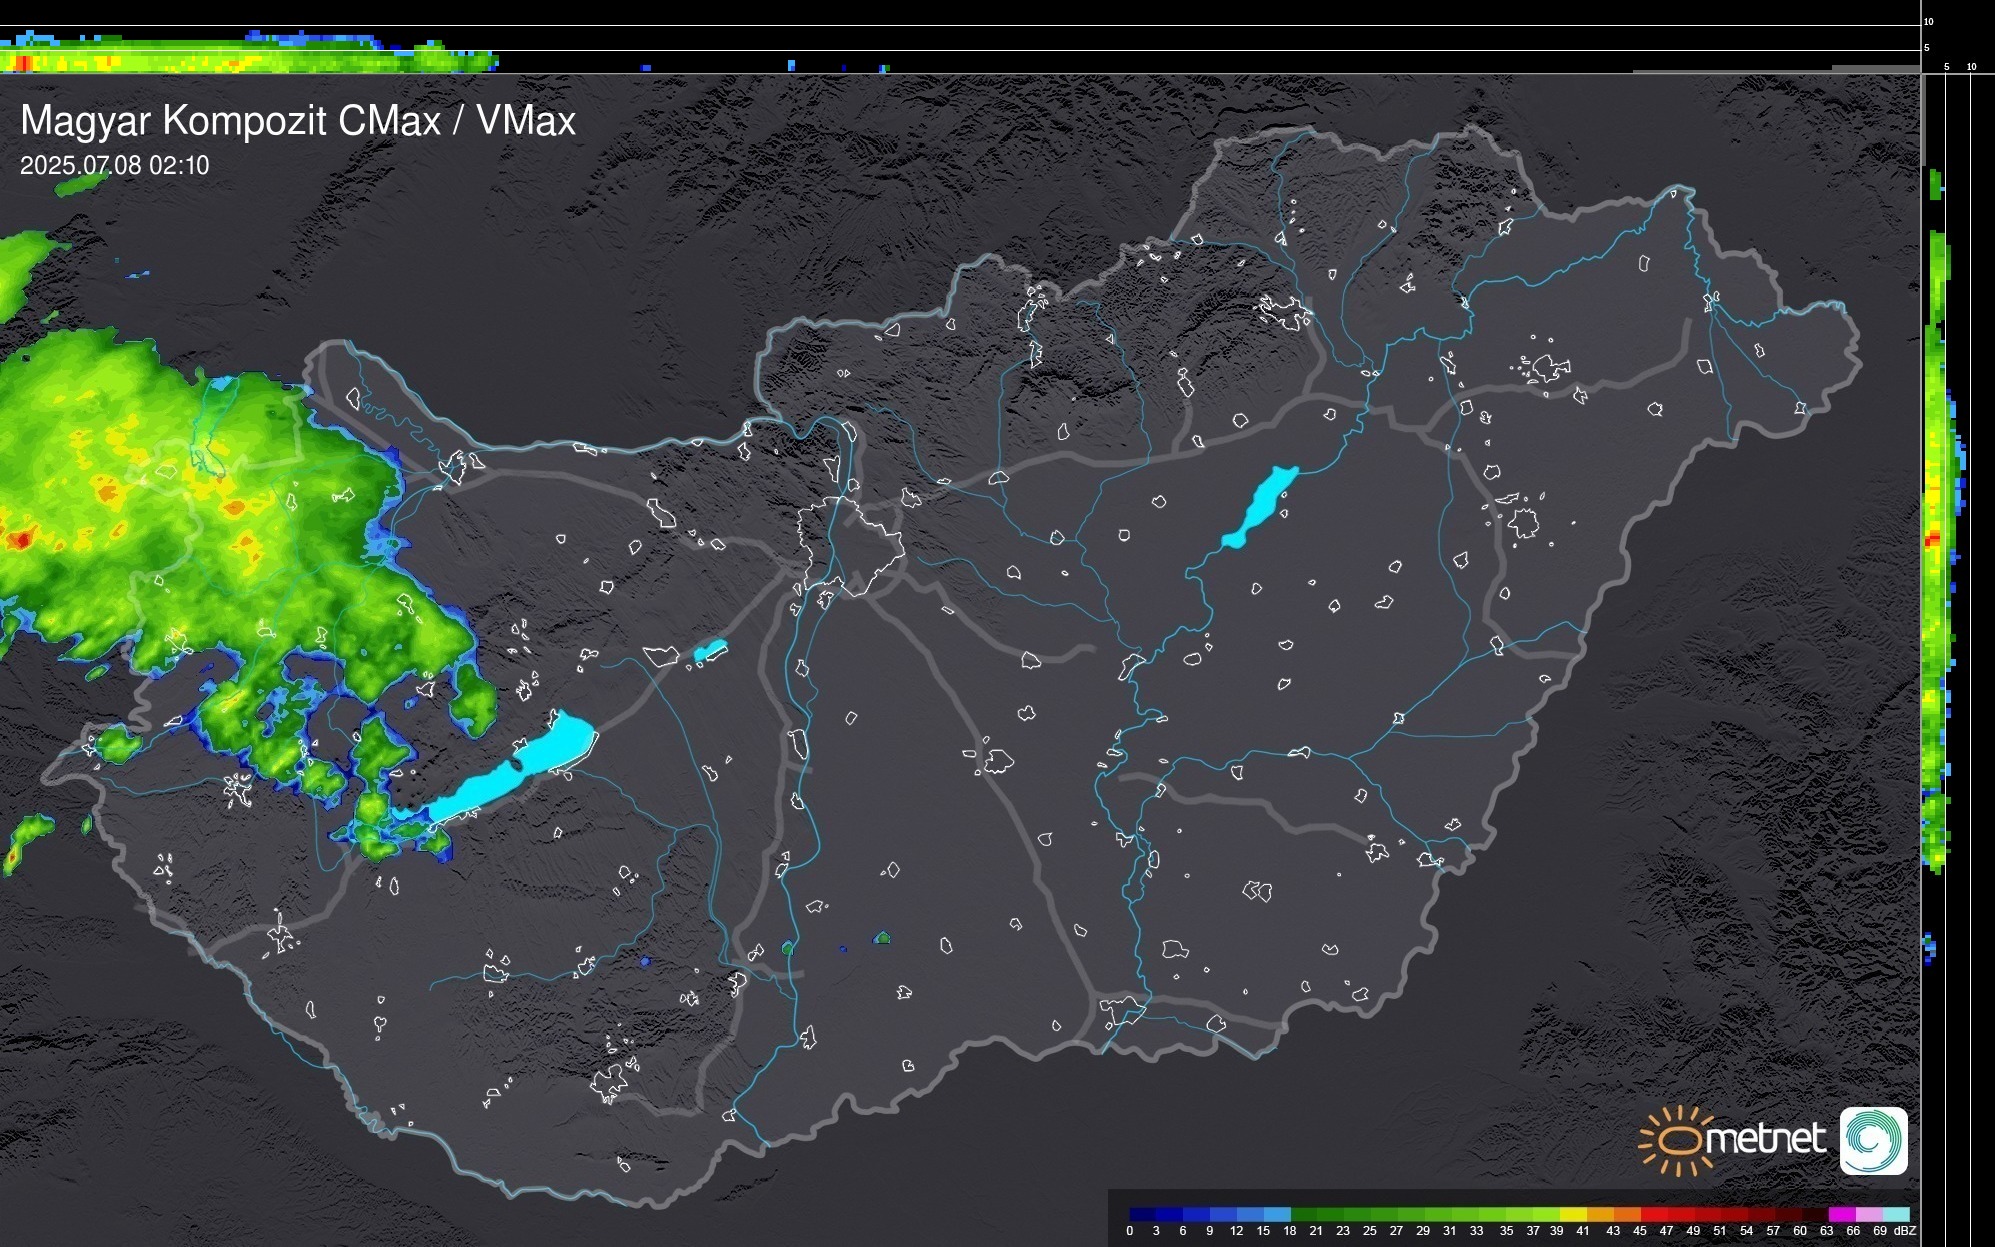Click the magenta 63 dBZ legend swatch
The height and width of the screenshot is (1247, 1995).
[1840, 1215]
